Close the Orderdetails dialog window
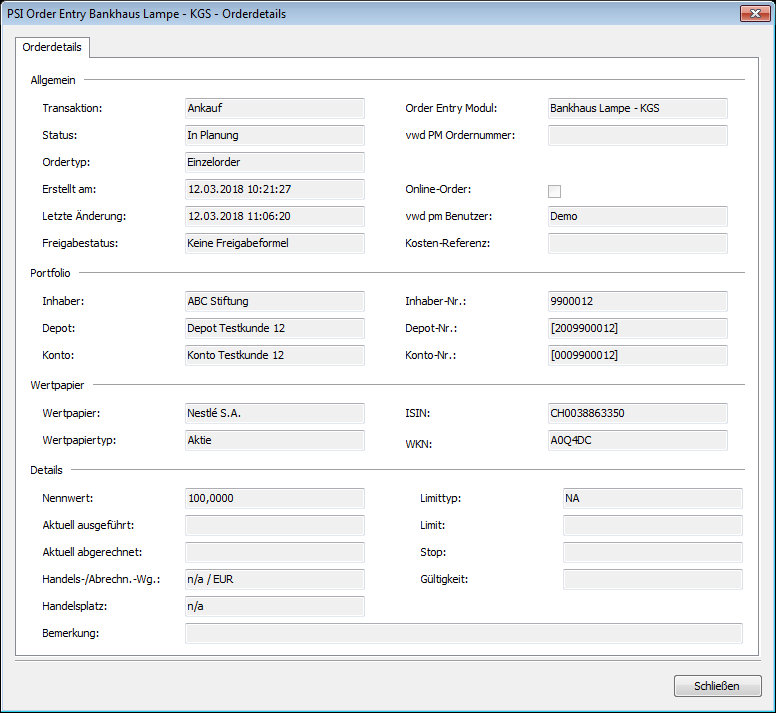Screen dimensions: 776x713 [x=752, y=13]
